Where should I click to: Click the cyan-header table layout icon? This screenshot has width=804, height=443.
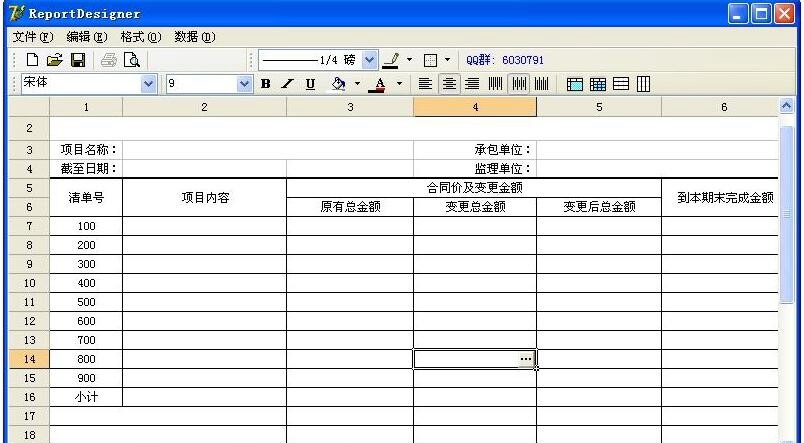tap(575, 85)
